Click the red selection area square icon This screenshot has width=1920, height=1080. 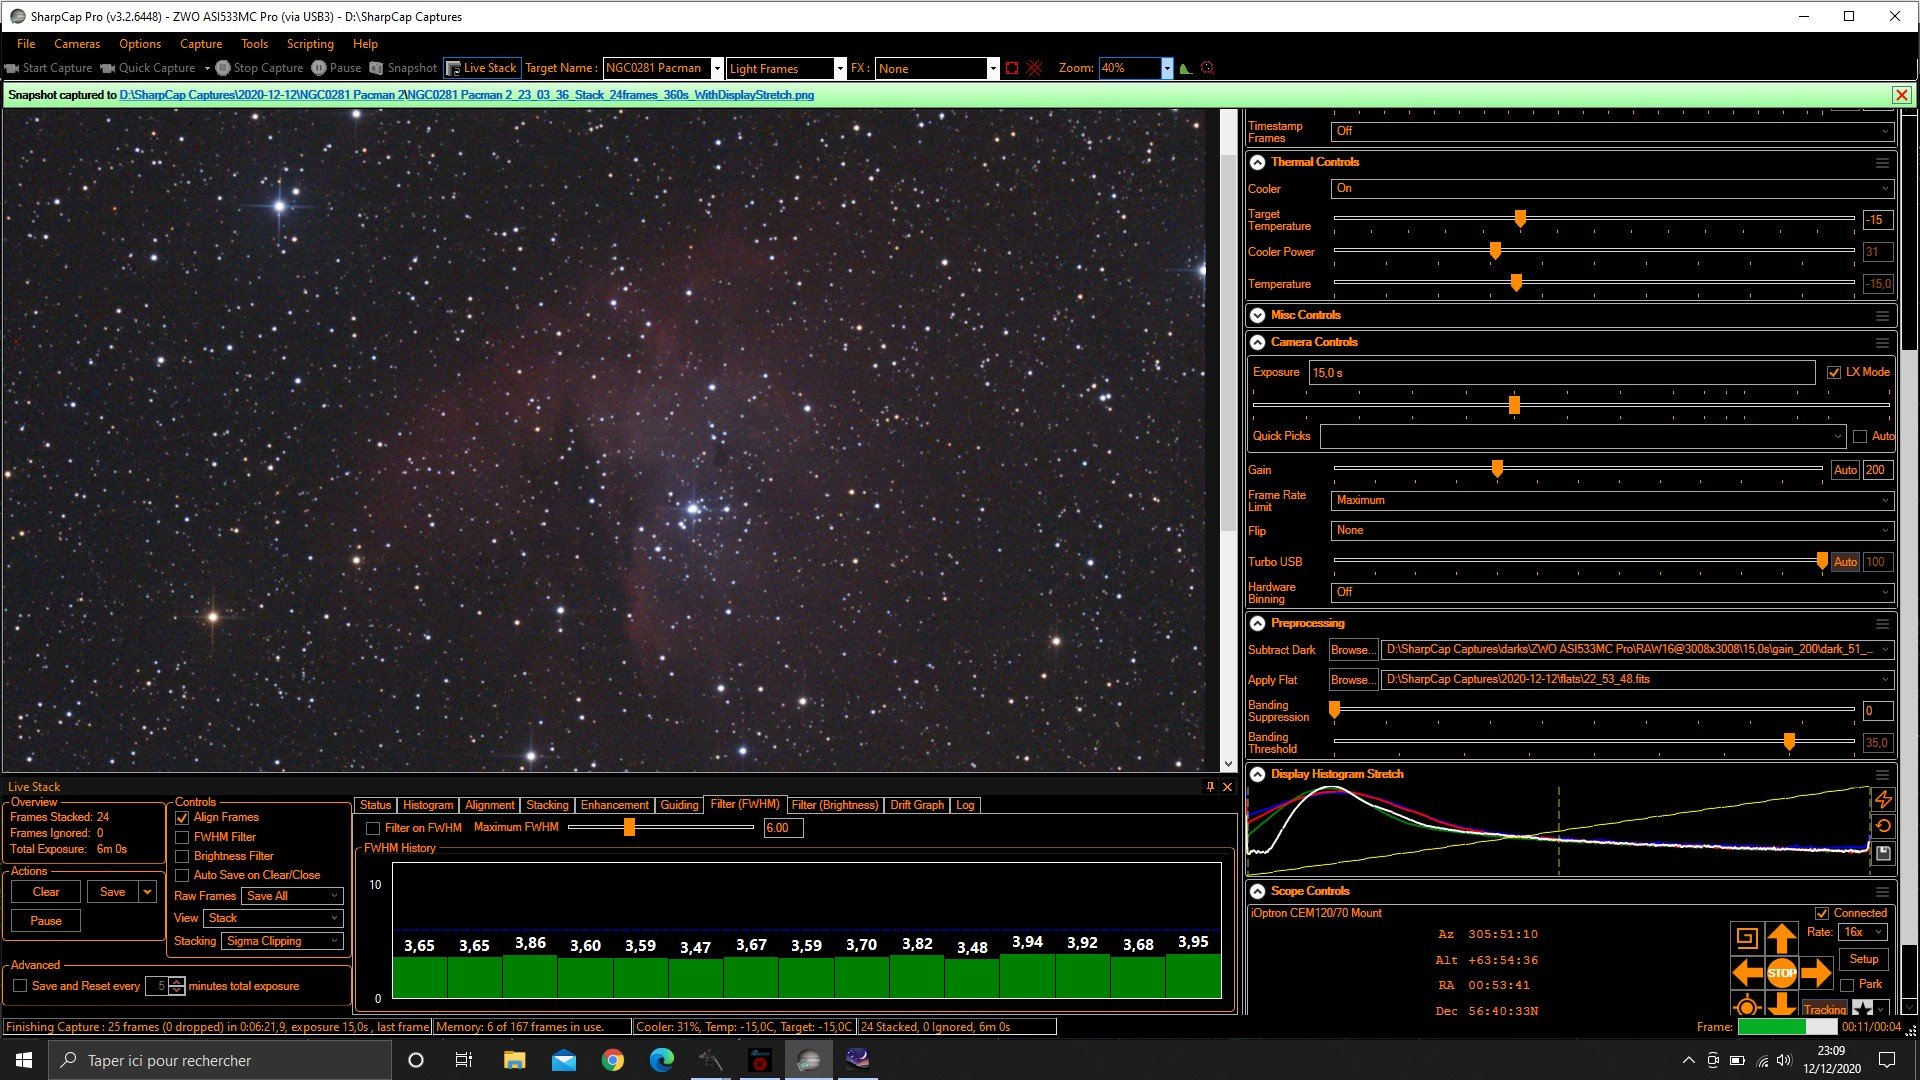[x=1012, y=68]
